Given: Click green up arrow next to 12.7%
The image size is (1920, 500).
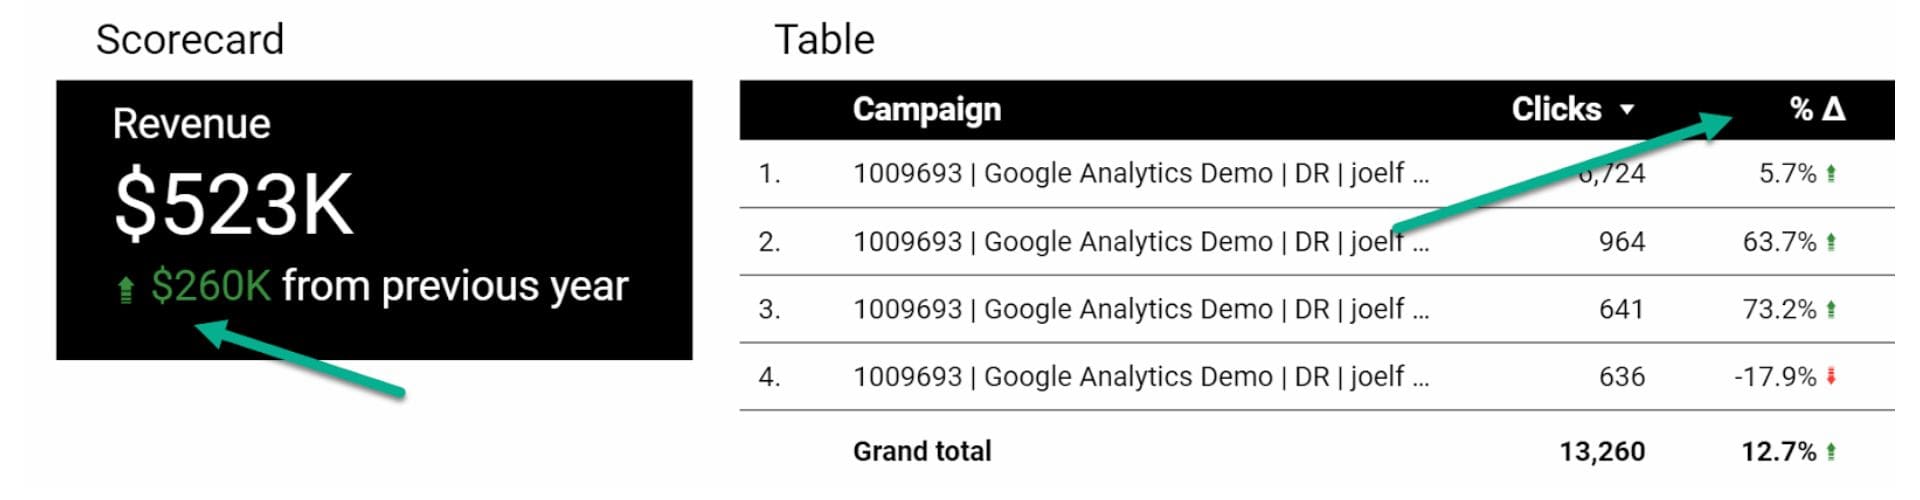Looking at the screenshot, I should (x=1831, y=452).
